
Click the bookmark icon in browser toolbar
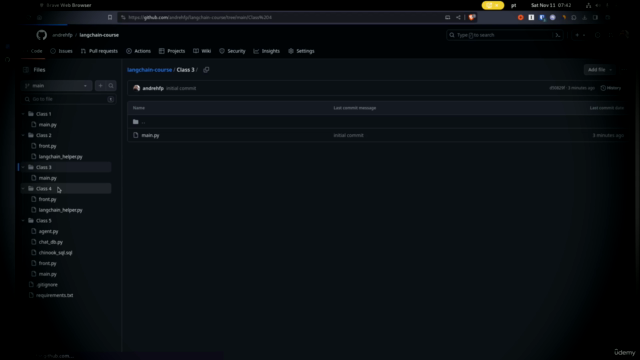point(110,18)
